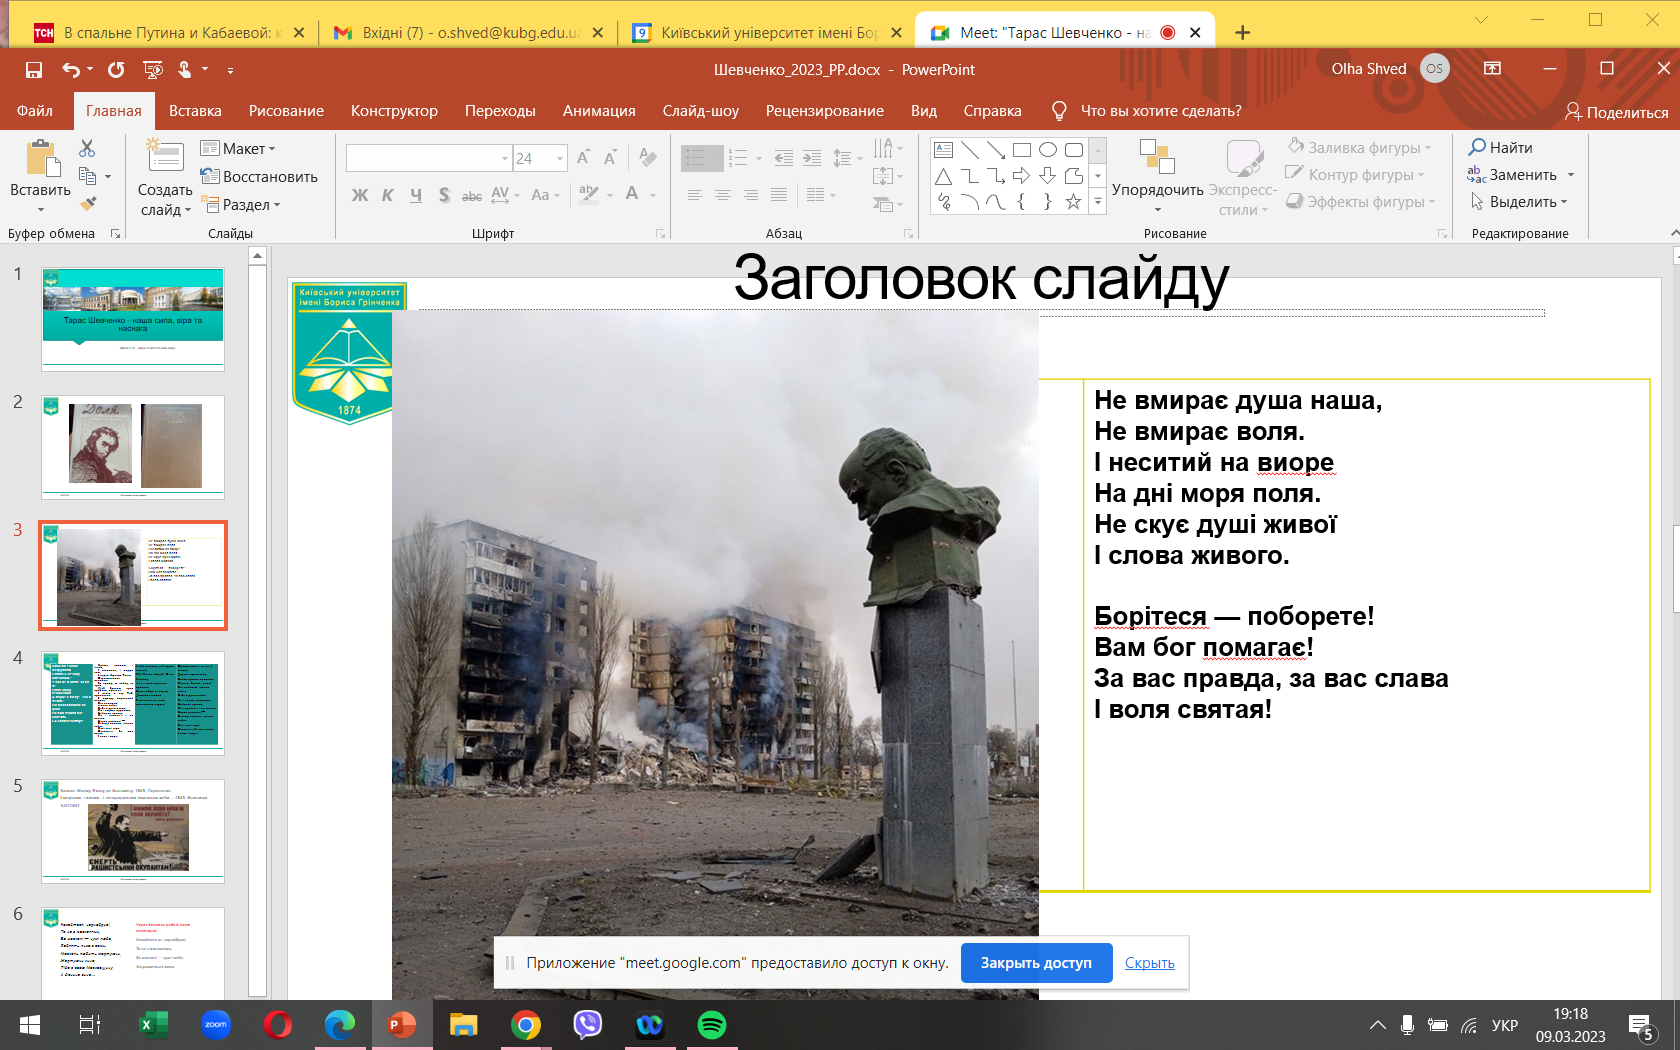Select the rectangle shape in shapes gallery
This screenshot has height=1050, width=1680.
click(1021, 150)
